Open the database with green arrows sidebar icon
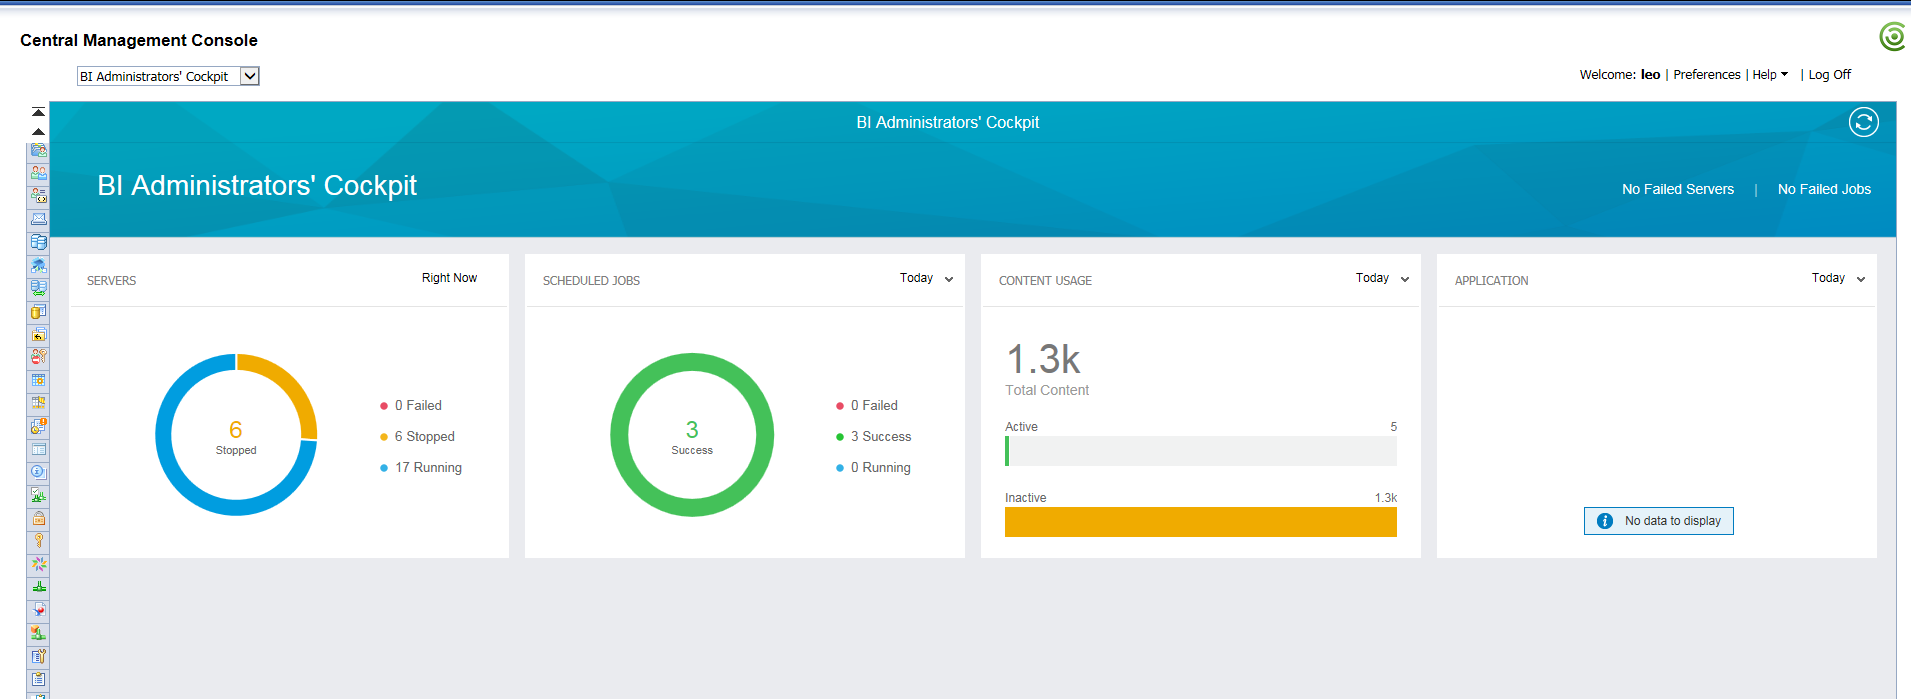The height and width of the screenshot is (699, 1911). tap(38, 288)
